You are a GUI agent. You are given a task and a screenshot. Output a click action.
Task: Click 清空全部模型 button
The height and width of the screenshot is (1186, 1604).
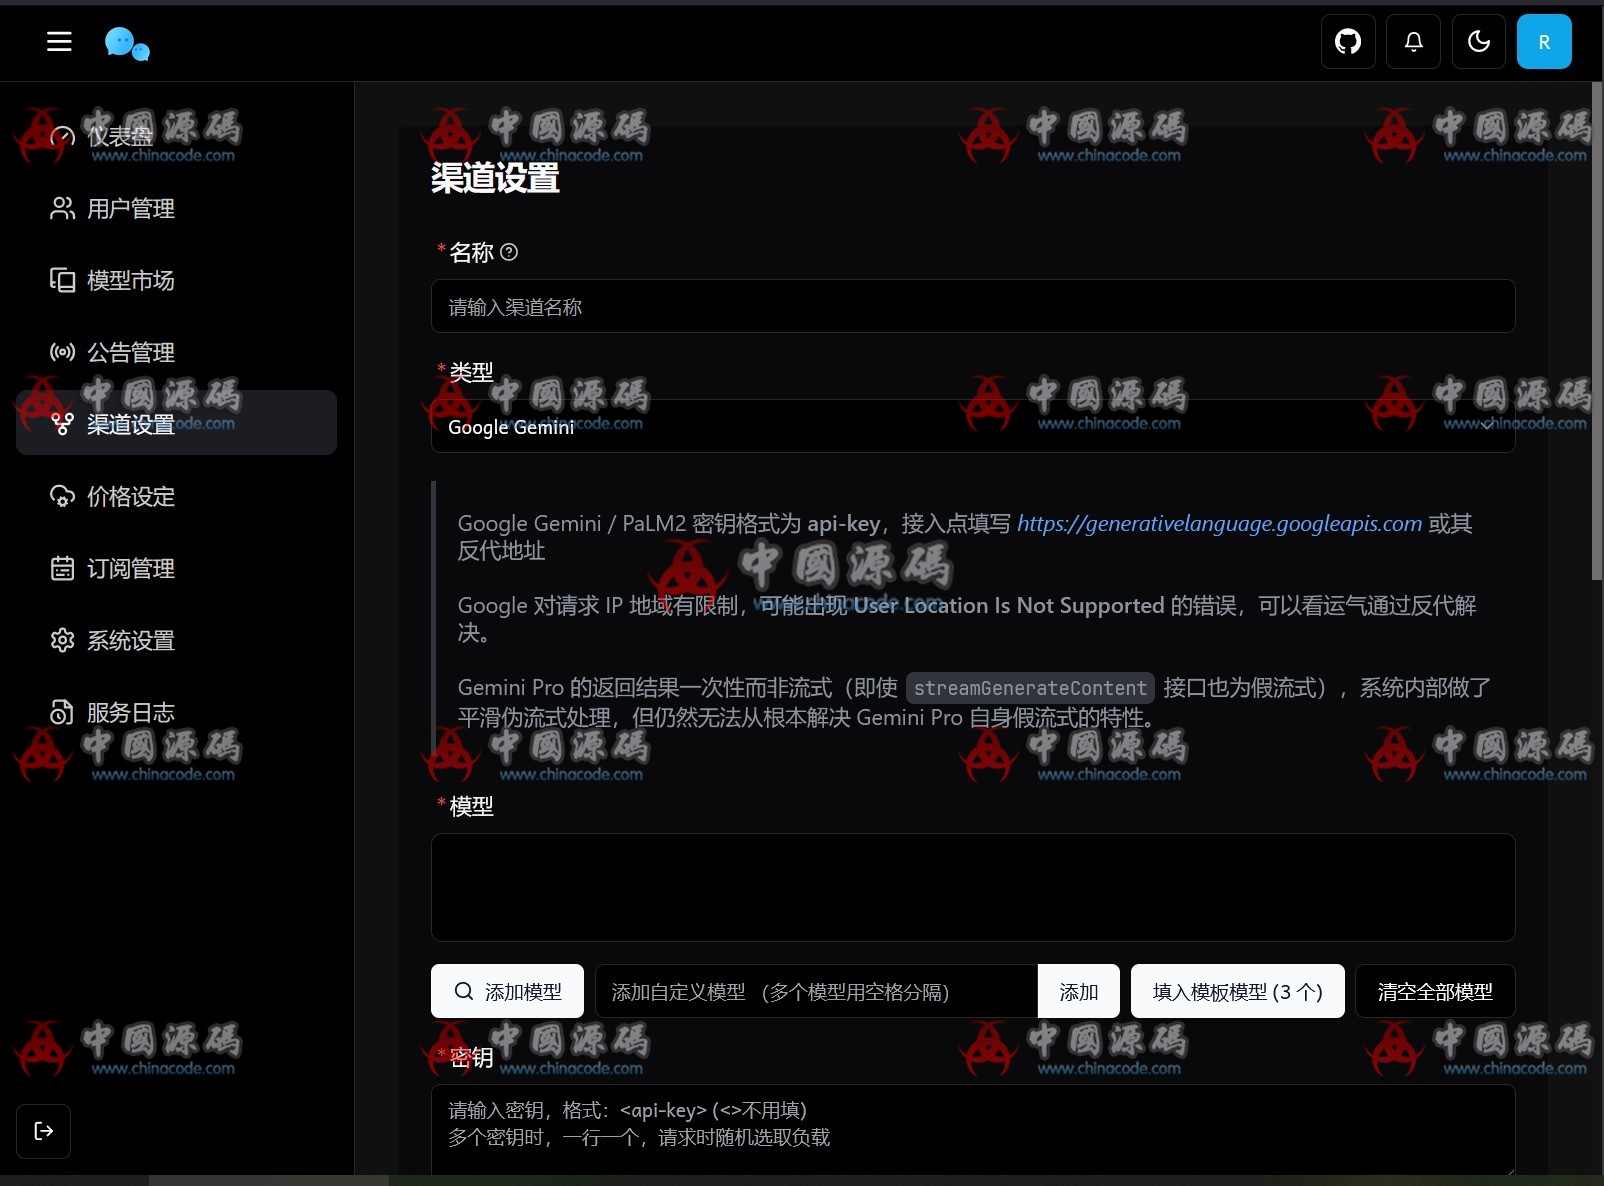click(1435, 991)
